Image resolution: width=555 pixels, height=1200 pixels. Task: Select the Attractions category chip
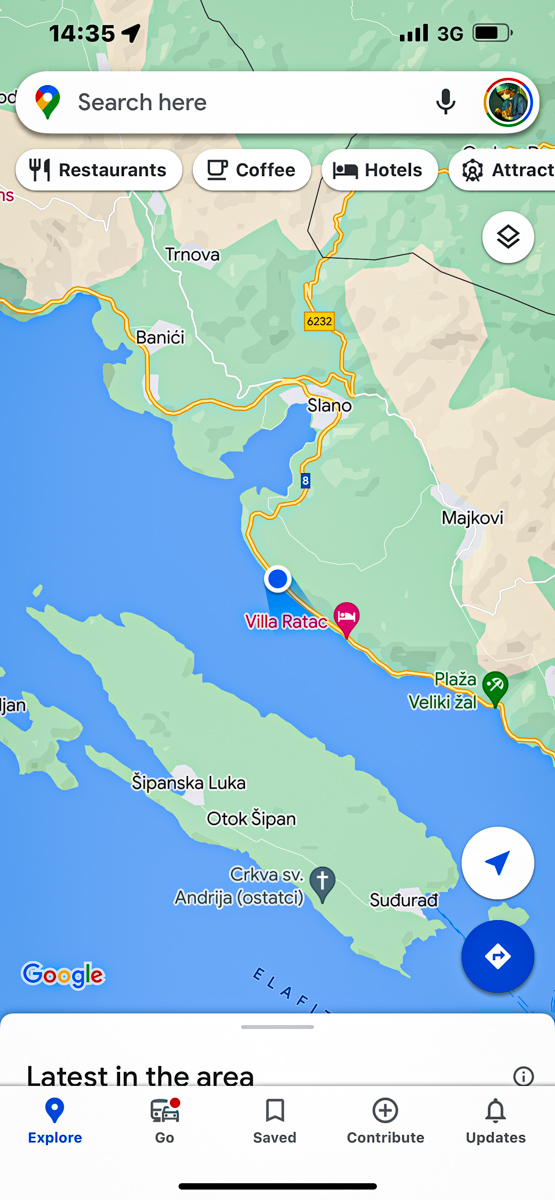(x=502, y=170)
